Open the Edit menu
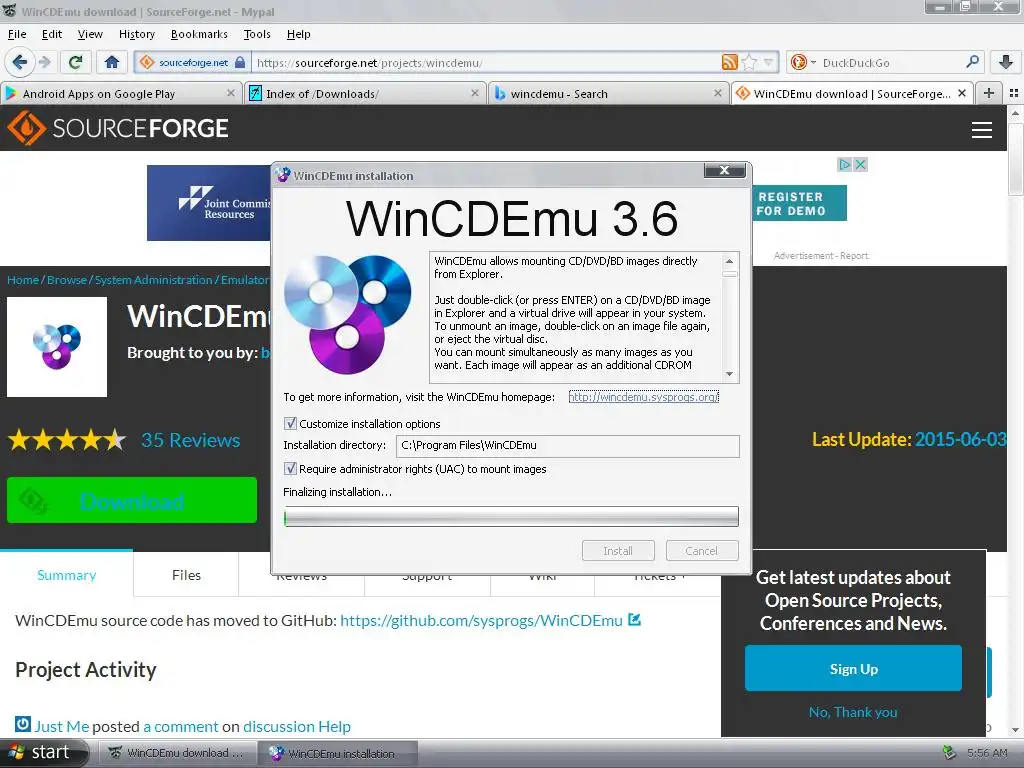This screenshot has height=768, width=1024. coord(52,34)
